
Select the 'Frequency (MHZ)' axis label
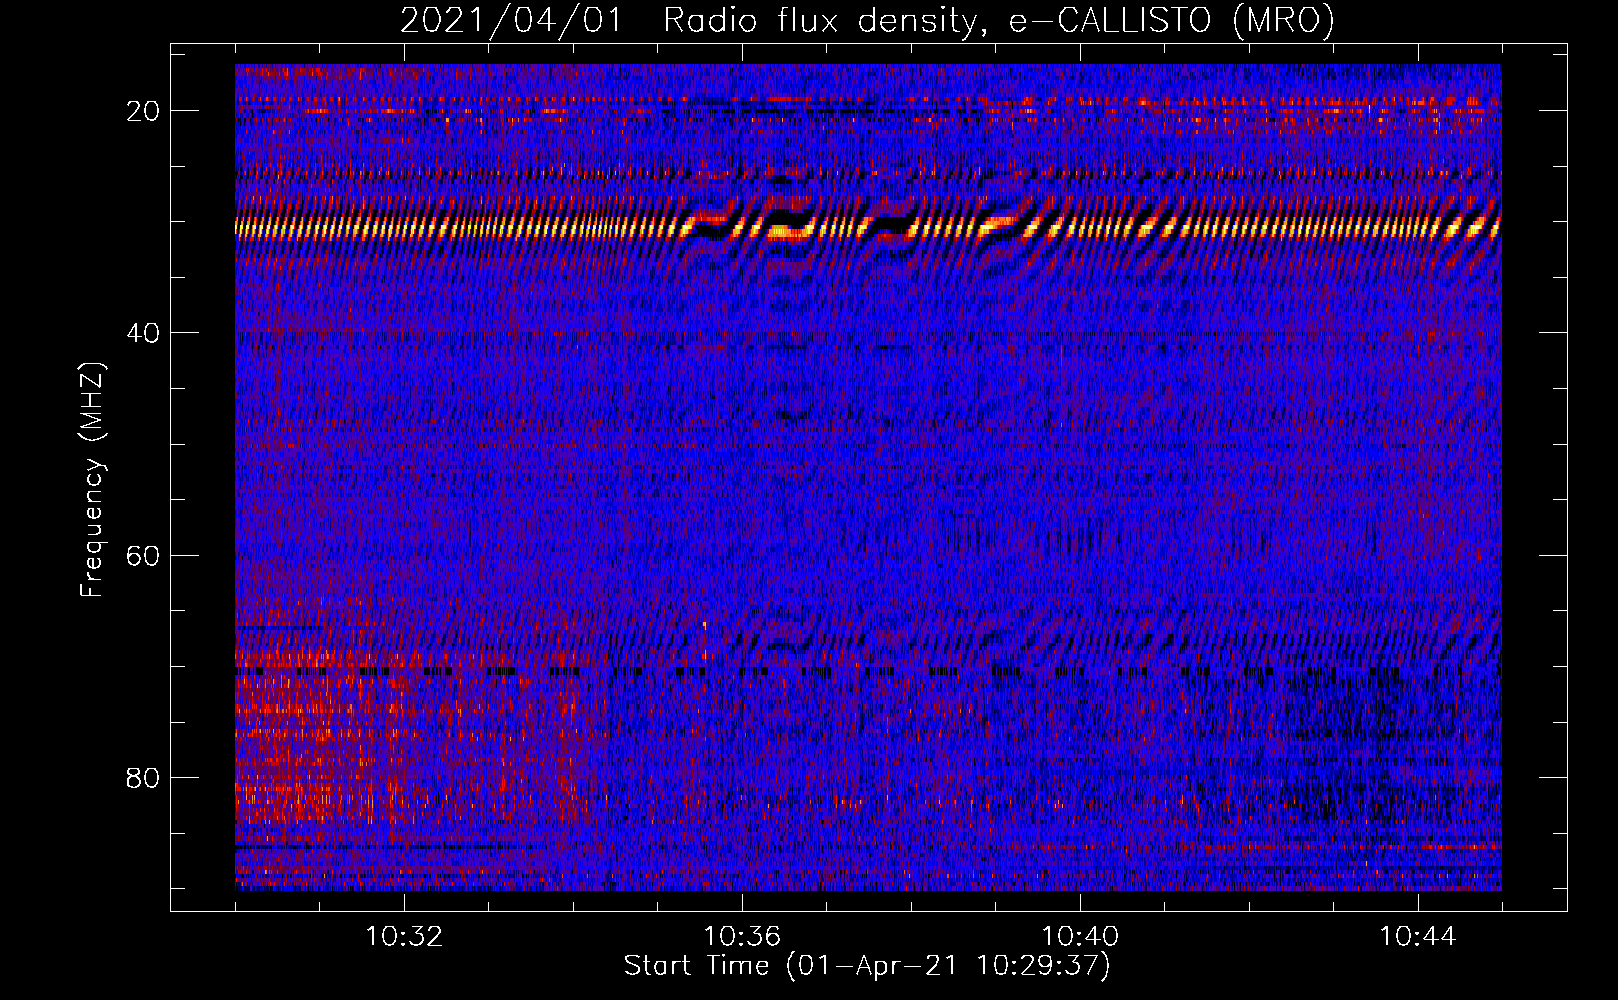tap(92, 480)
